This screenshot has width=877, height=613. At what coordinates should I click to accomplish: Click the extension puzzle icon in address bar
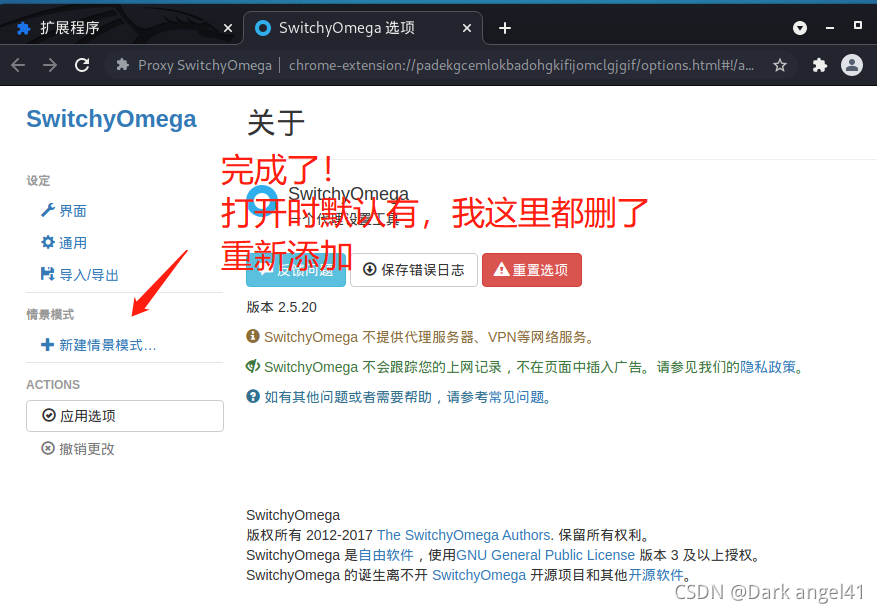click(x=122, y=65)
